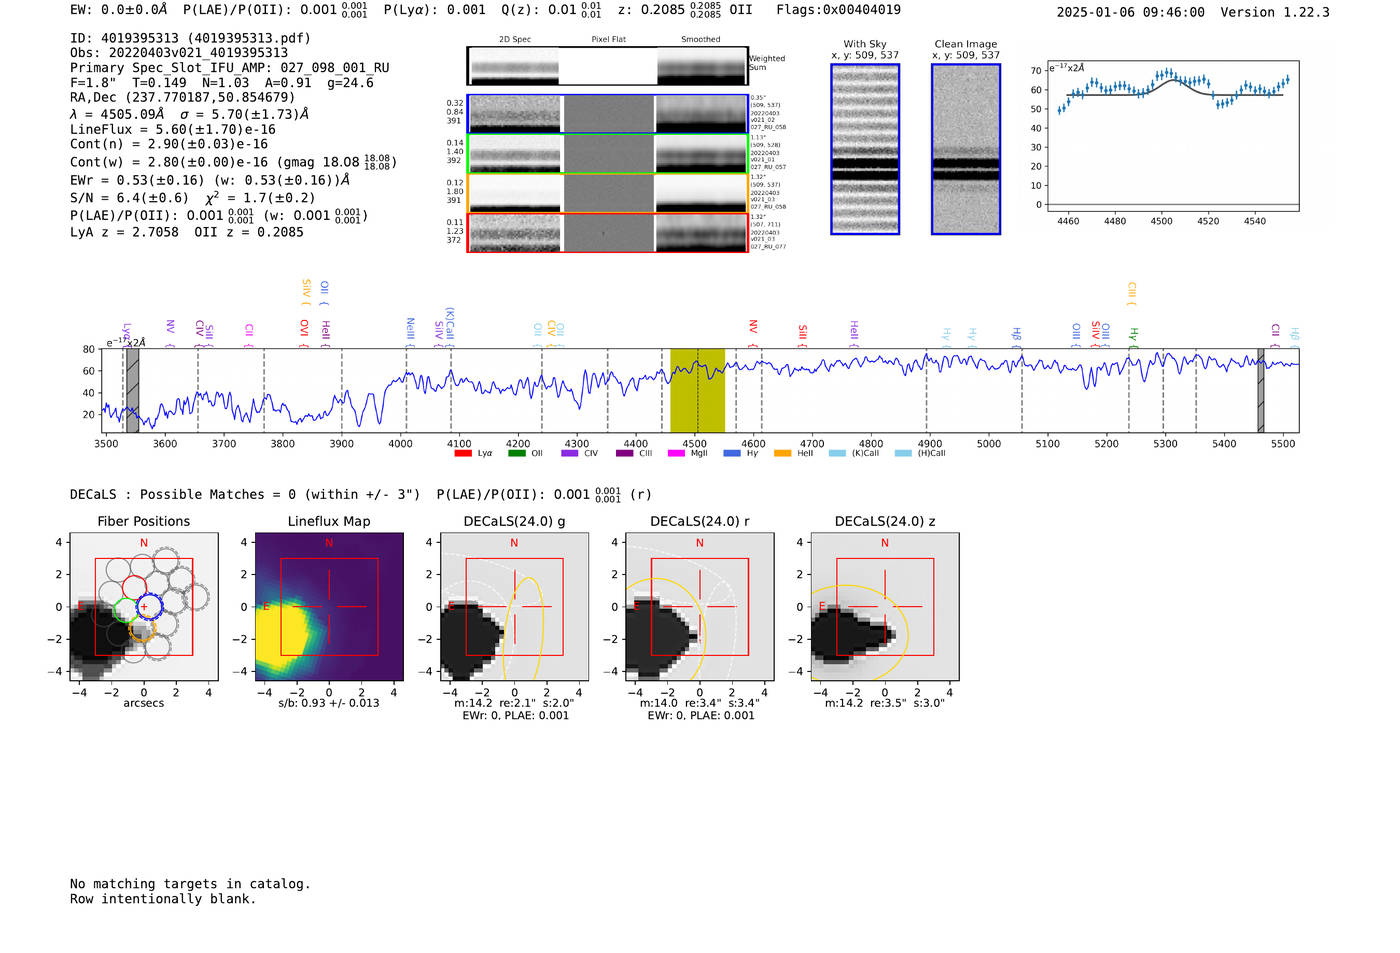Click the Lyα red legend swatch
Image resolution: width=1400 pixels, height=953 pixels.
(x=463, y=453)
